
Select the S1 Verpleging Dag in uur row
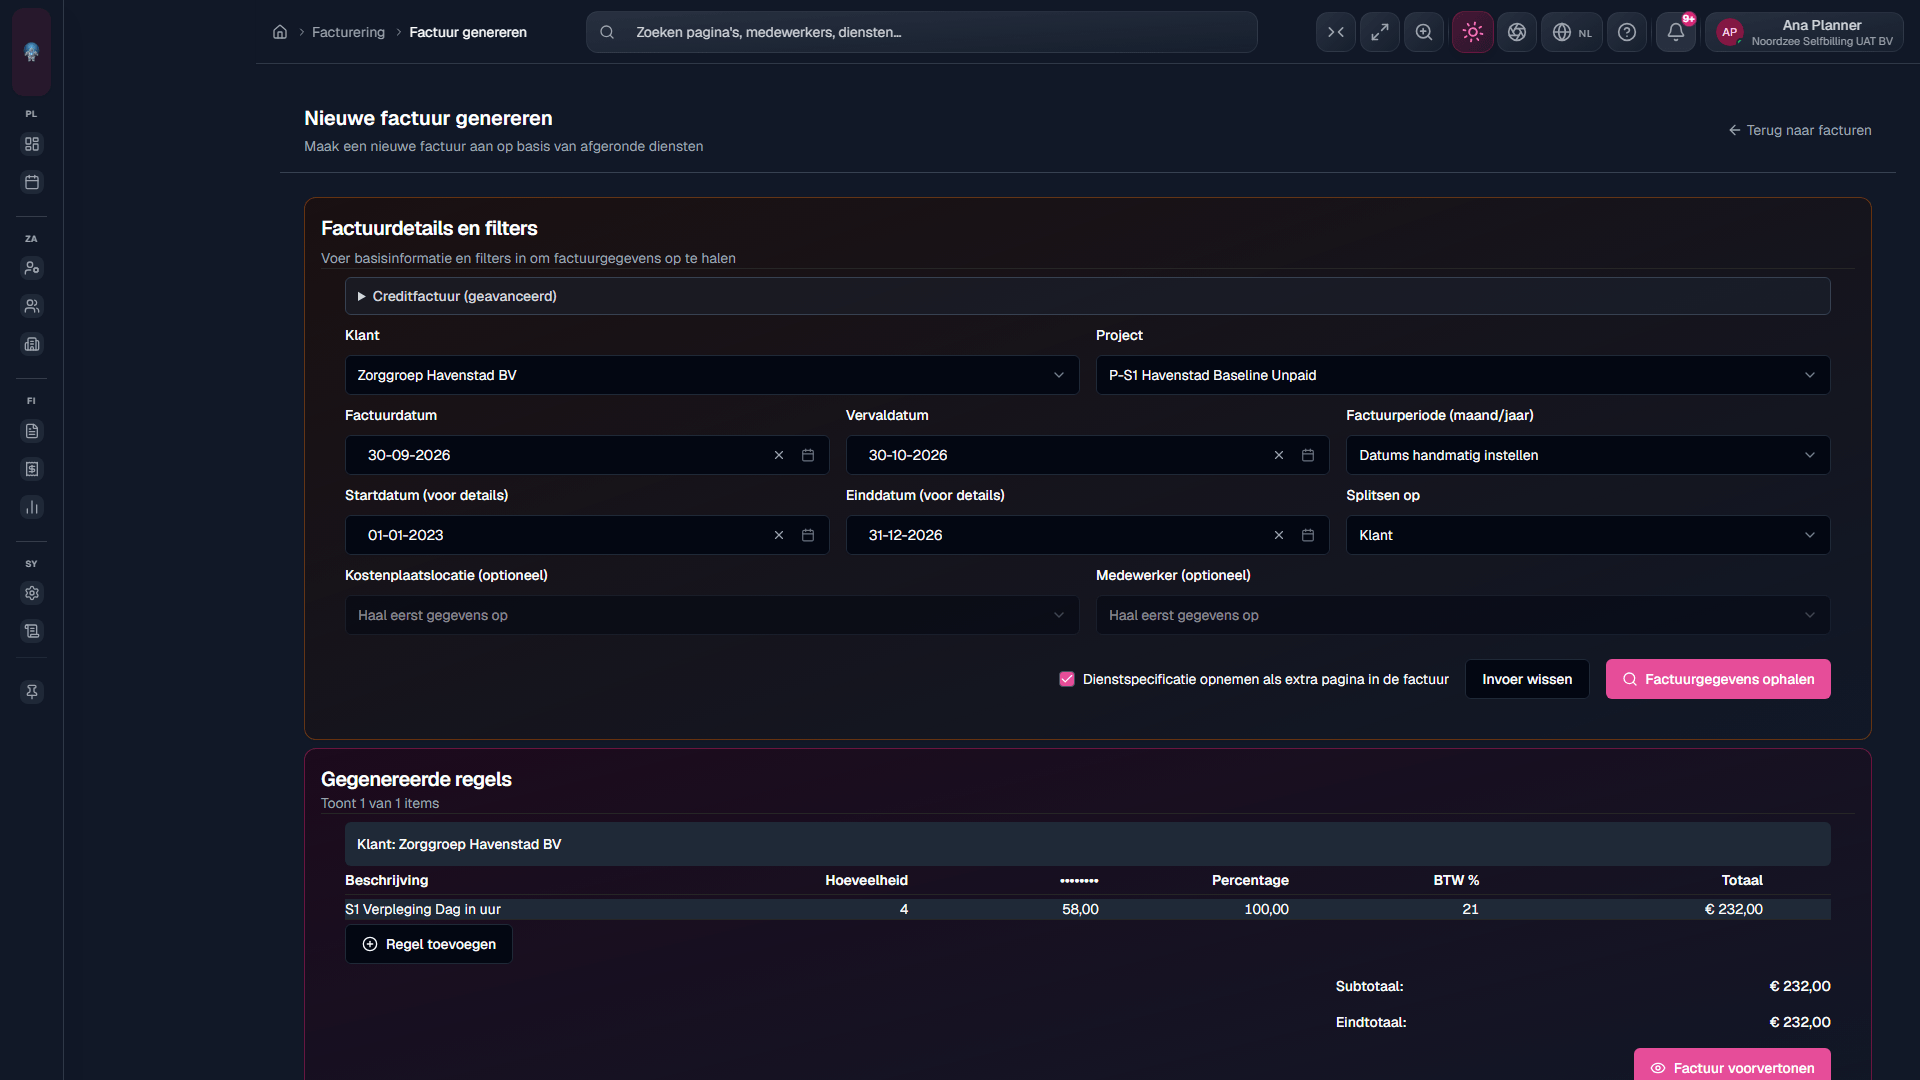pyautogui.click(x=1088, y=909)
